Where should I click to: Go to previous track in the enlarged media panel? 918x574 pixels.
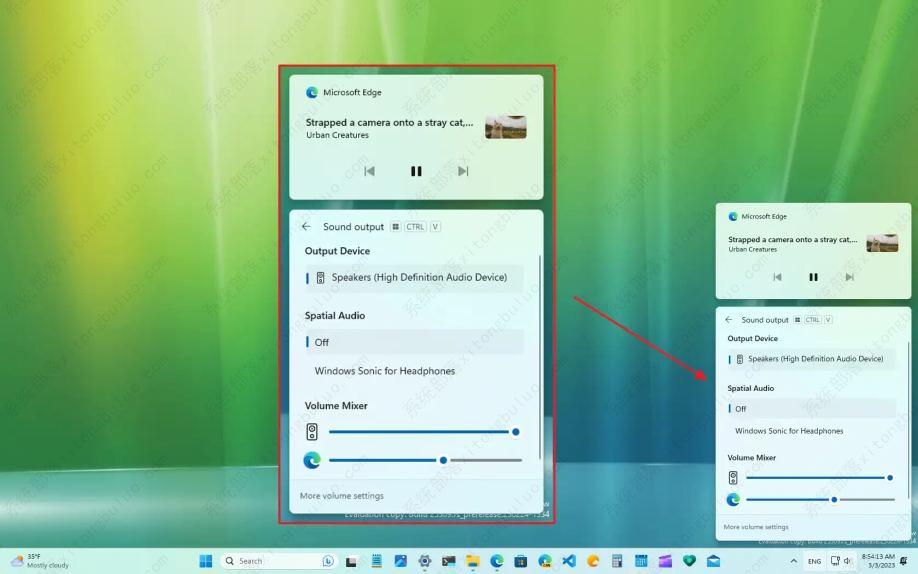coord(369,171)
